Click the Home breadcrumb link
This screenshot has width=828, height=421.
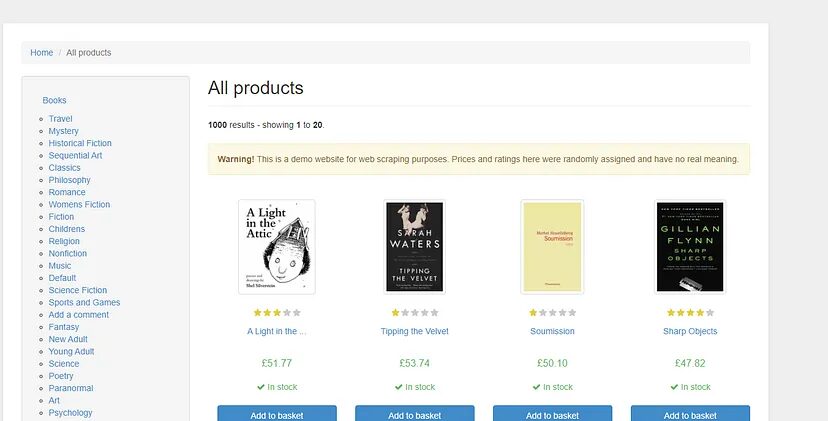[x=41, y=53]
